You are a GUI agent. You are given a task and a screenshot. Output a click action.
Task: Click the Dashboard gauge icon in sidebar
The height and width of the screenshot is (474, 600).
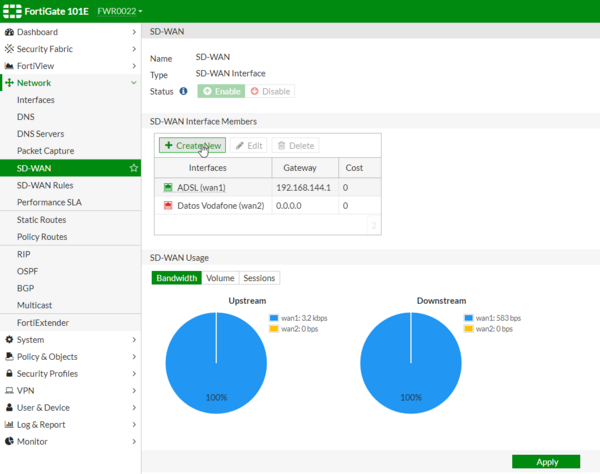point(9,32)
